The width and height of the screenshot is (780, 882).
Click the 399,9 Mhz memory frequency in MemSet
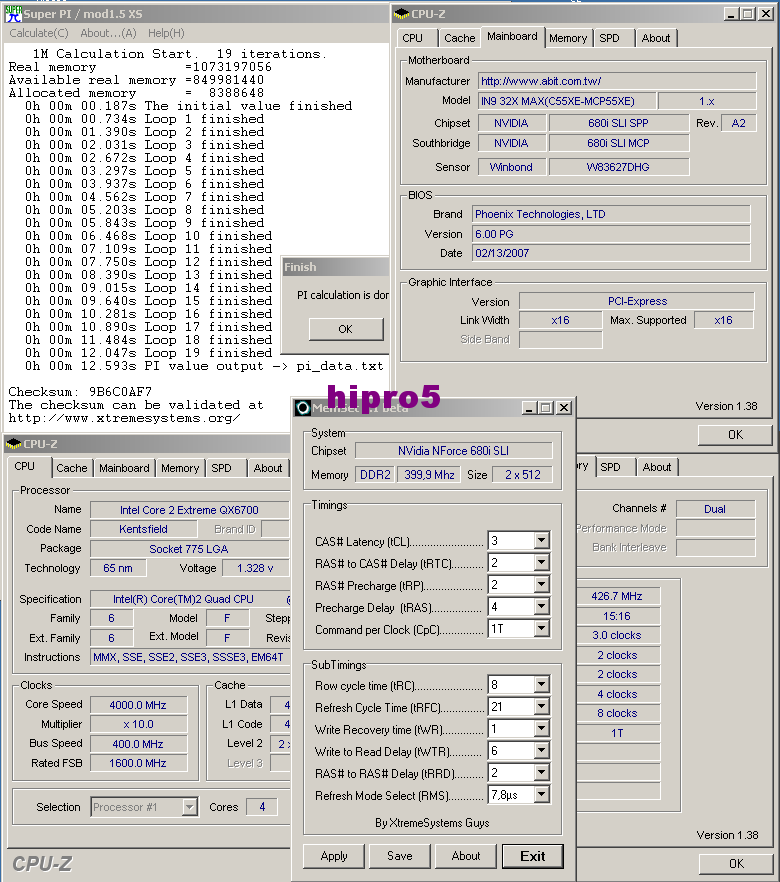click(429, 475)
